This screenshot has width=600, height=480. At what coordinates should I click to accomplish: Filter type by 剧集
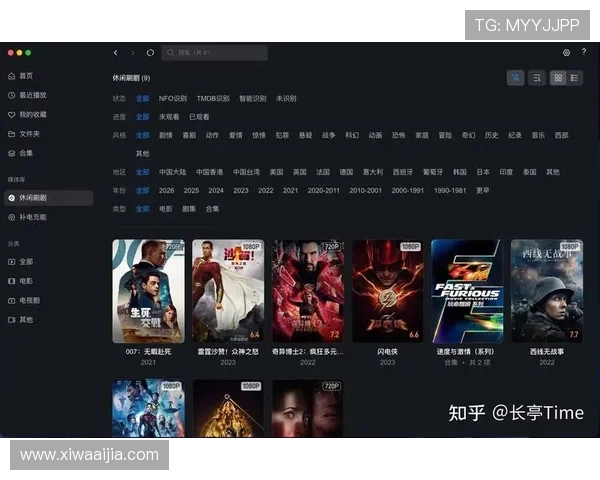pyautogui.click(x=189, y=209)
